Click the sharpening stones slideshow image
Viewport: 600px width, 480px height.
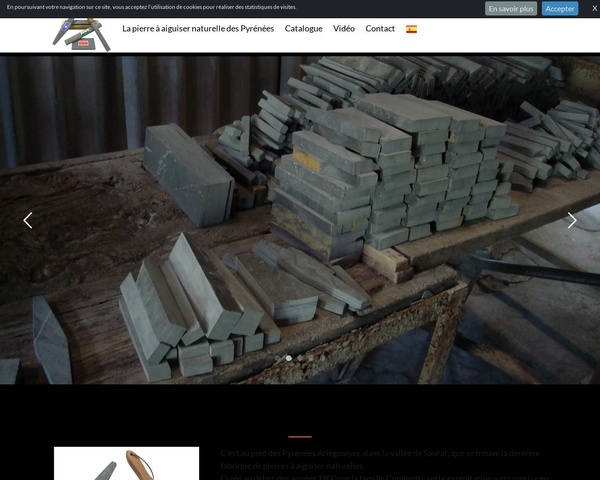click(300, 200)
